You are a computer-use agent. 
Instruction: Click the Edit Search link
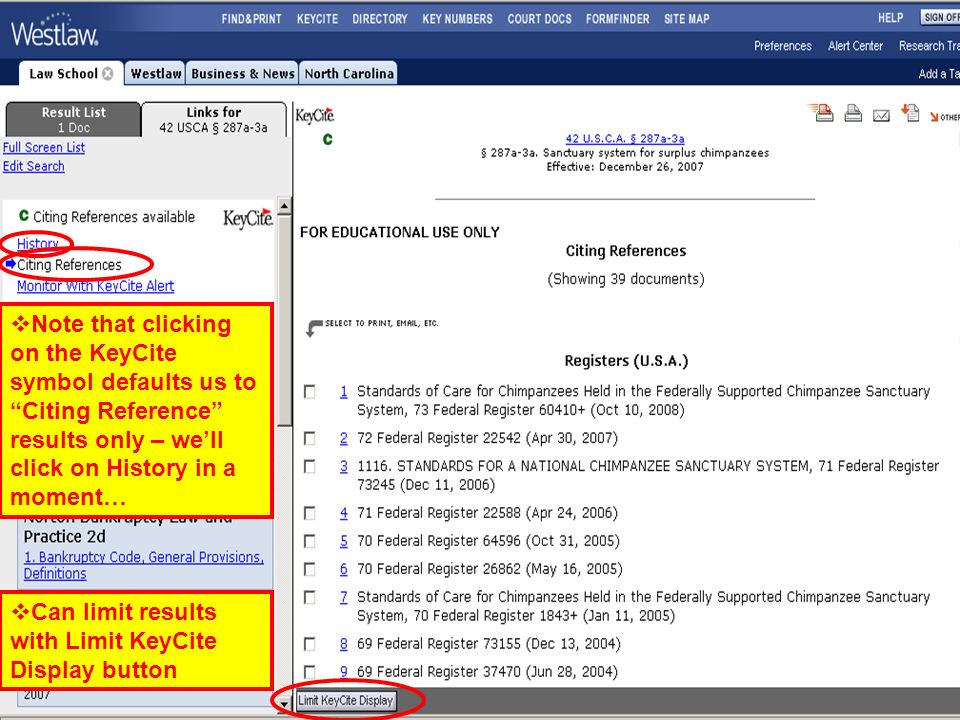click(x=33, y=167)
